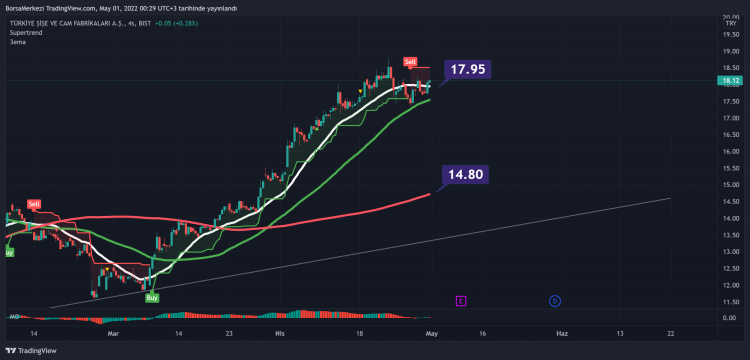Select the green Buy signal near March low

click(x=152, y=297)
